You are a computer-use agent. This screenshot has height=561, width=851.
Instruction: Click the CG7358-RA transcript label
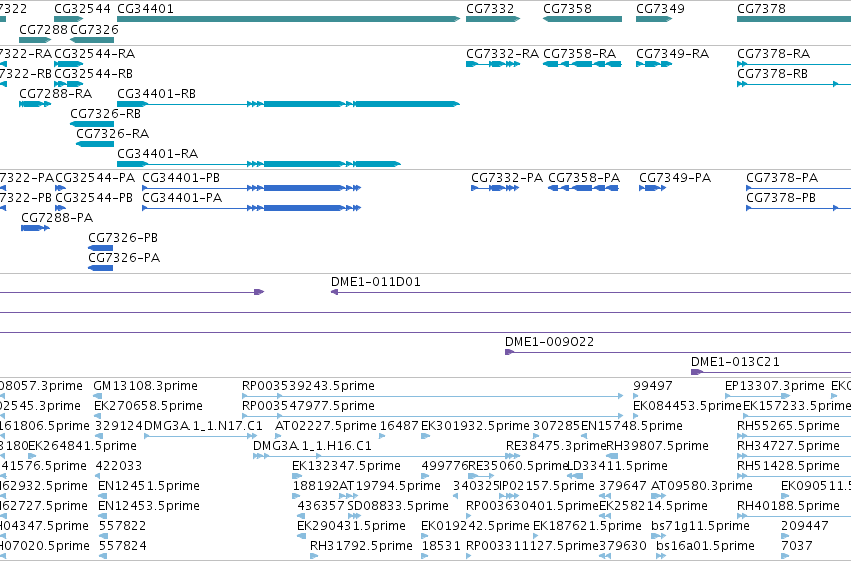point(580,54)
